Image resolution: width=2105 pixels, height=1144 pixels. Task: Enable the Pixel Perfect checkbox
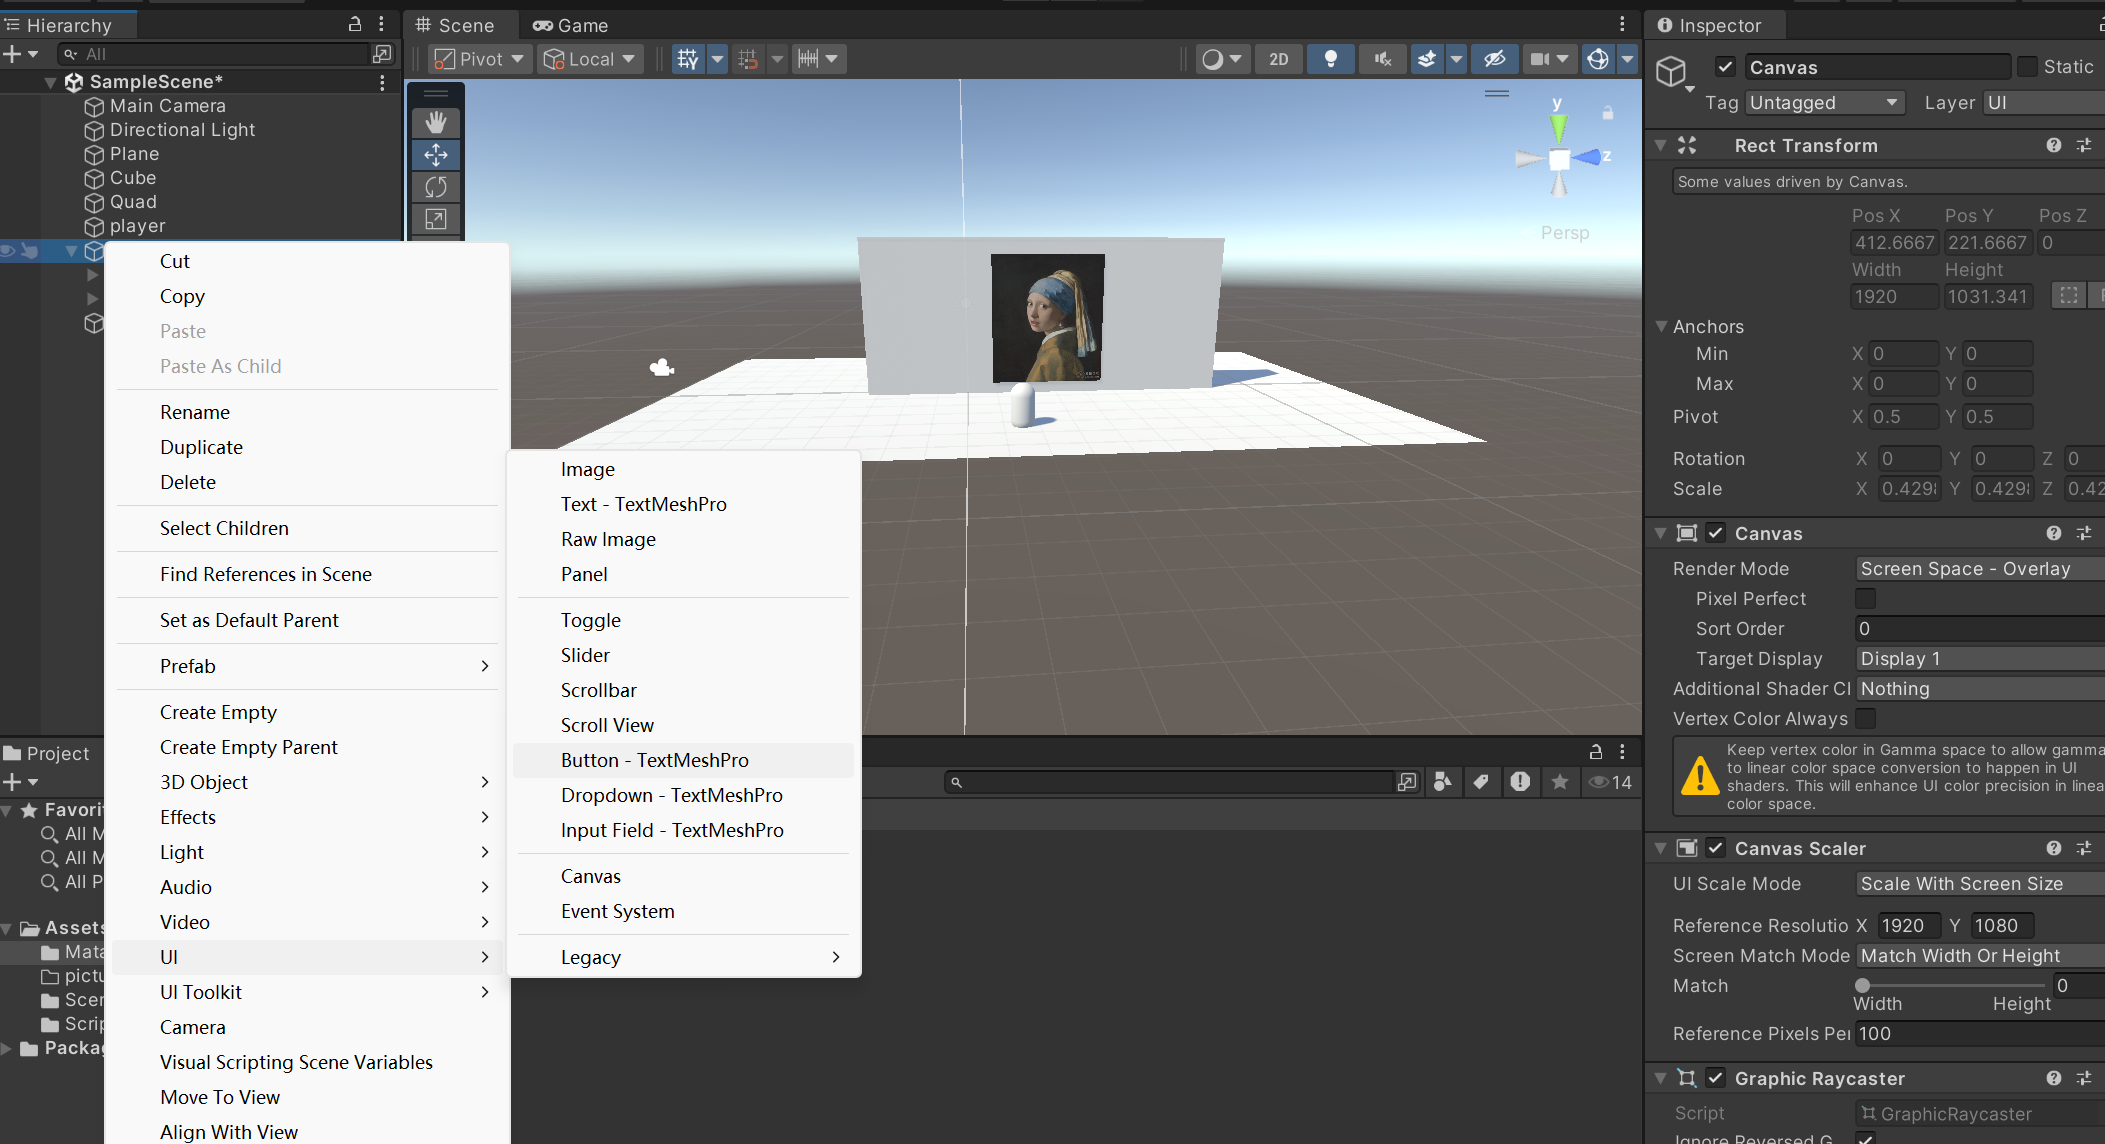tap(1865, 599)
